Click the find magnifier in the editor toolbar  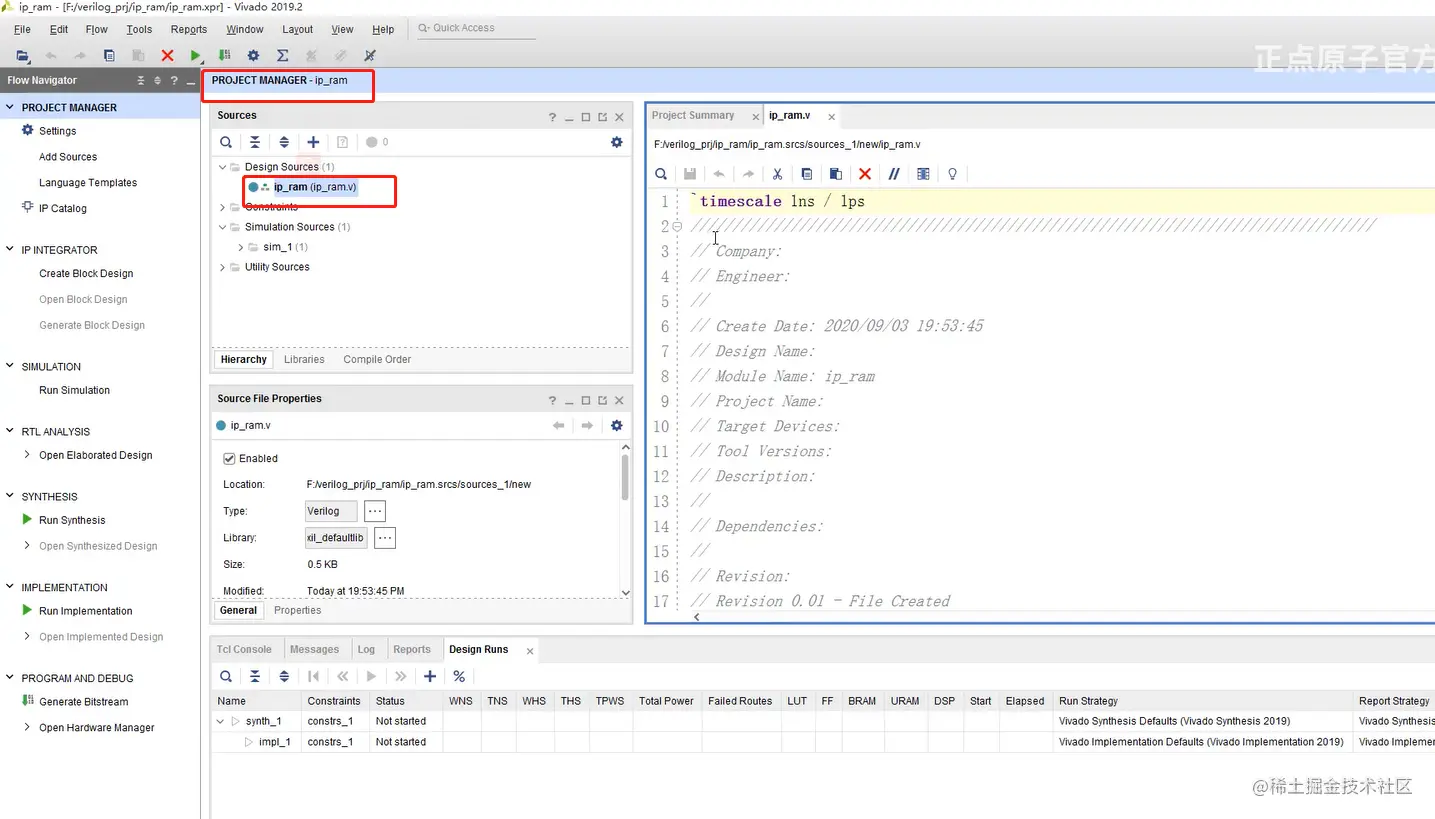tap(661, 174)
